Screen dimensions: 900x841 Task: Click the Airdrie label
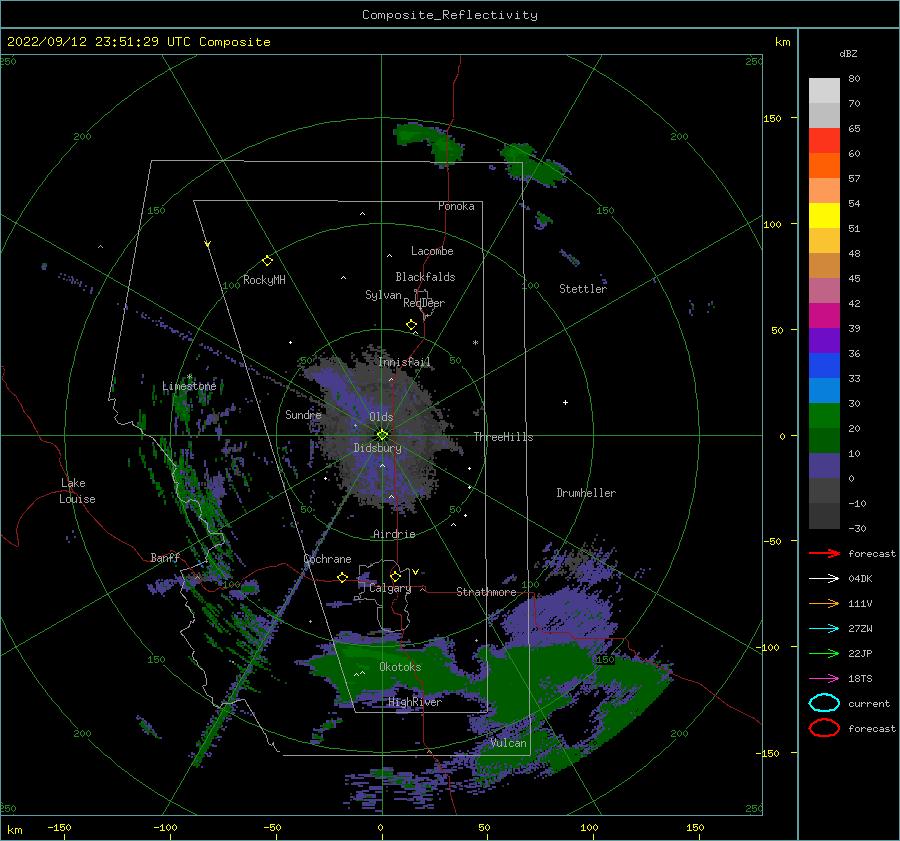(x=394, y=534)
